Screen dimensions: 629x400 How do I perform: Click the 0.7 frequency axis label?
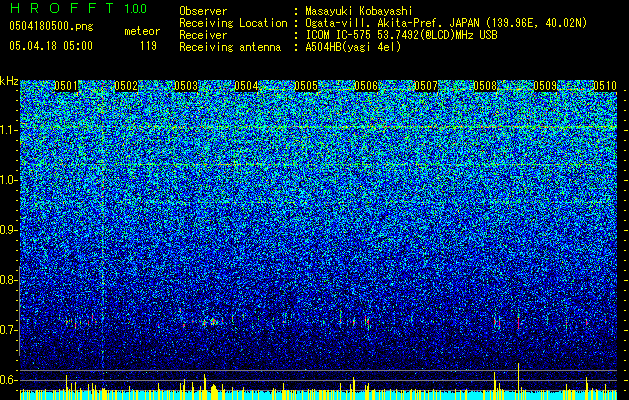(x=8, y=330)
